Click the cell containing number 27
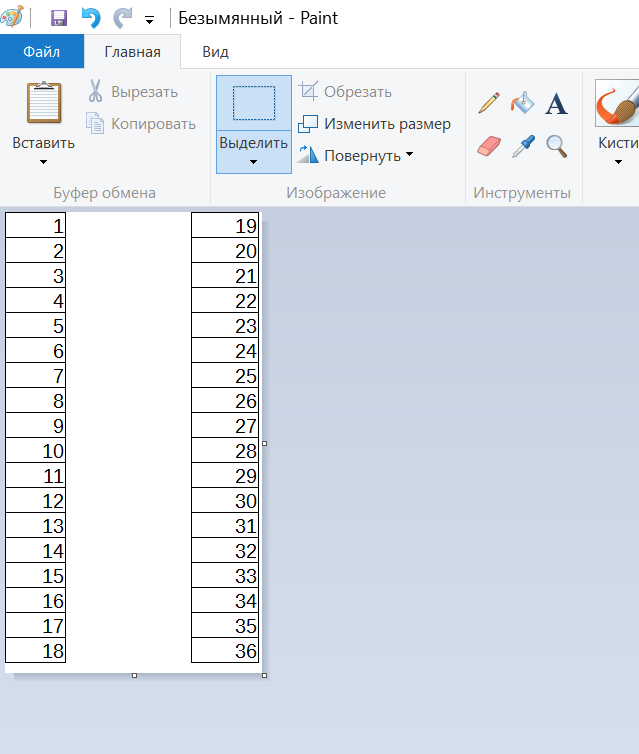639x754 pixels. pos(225,425)
